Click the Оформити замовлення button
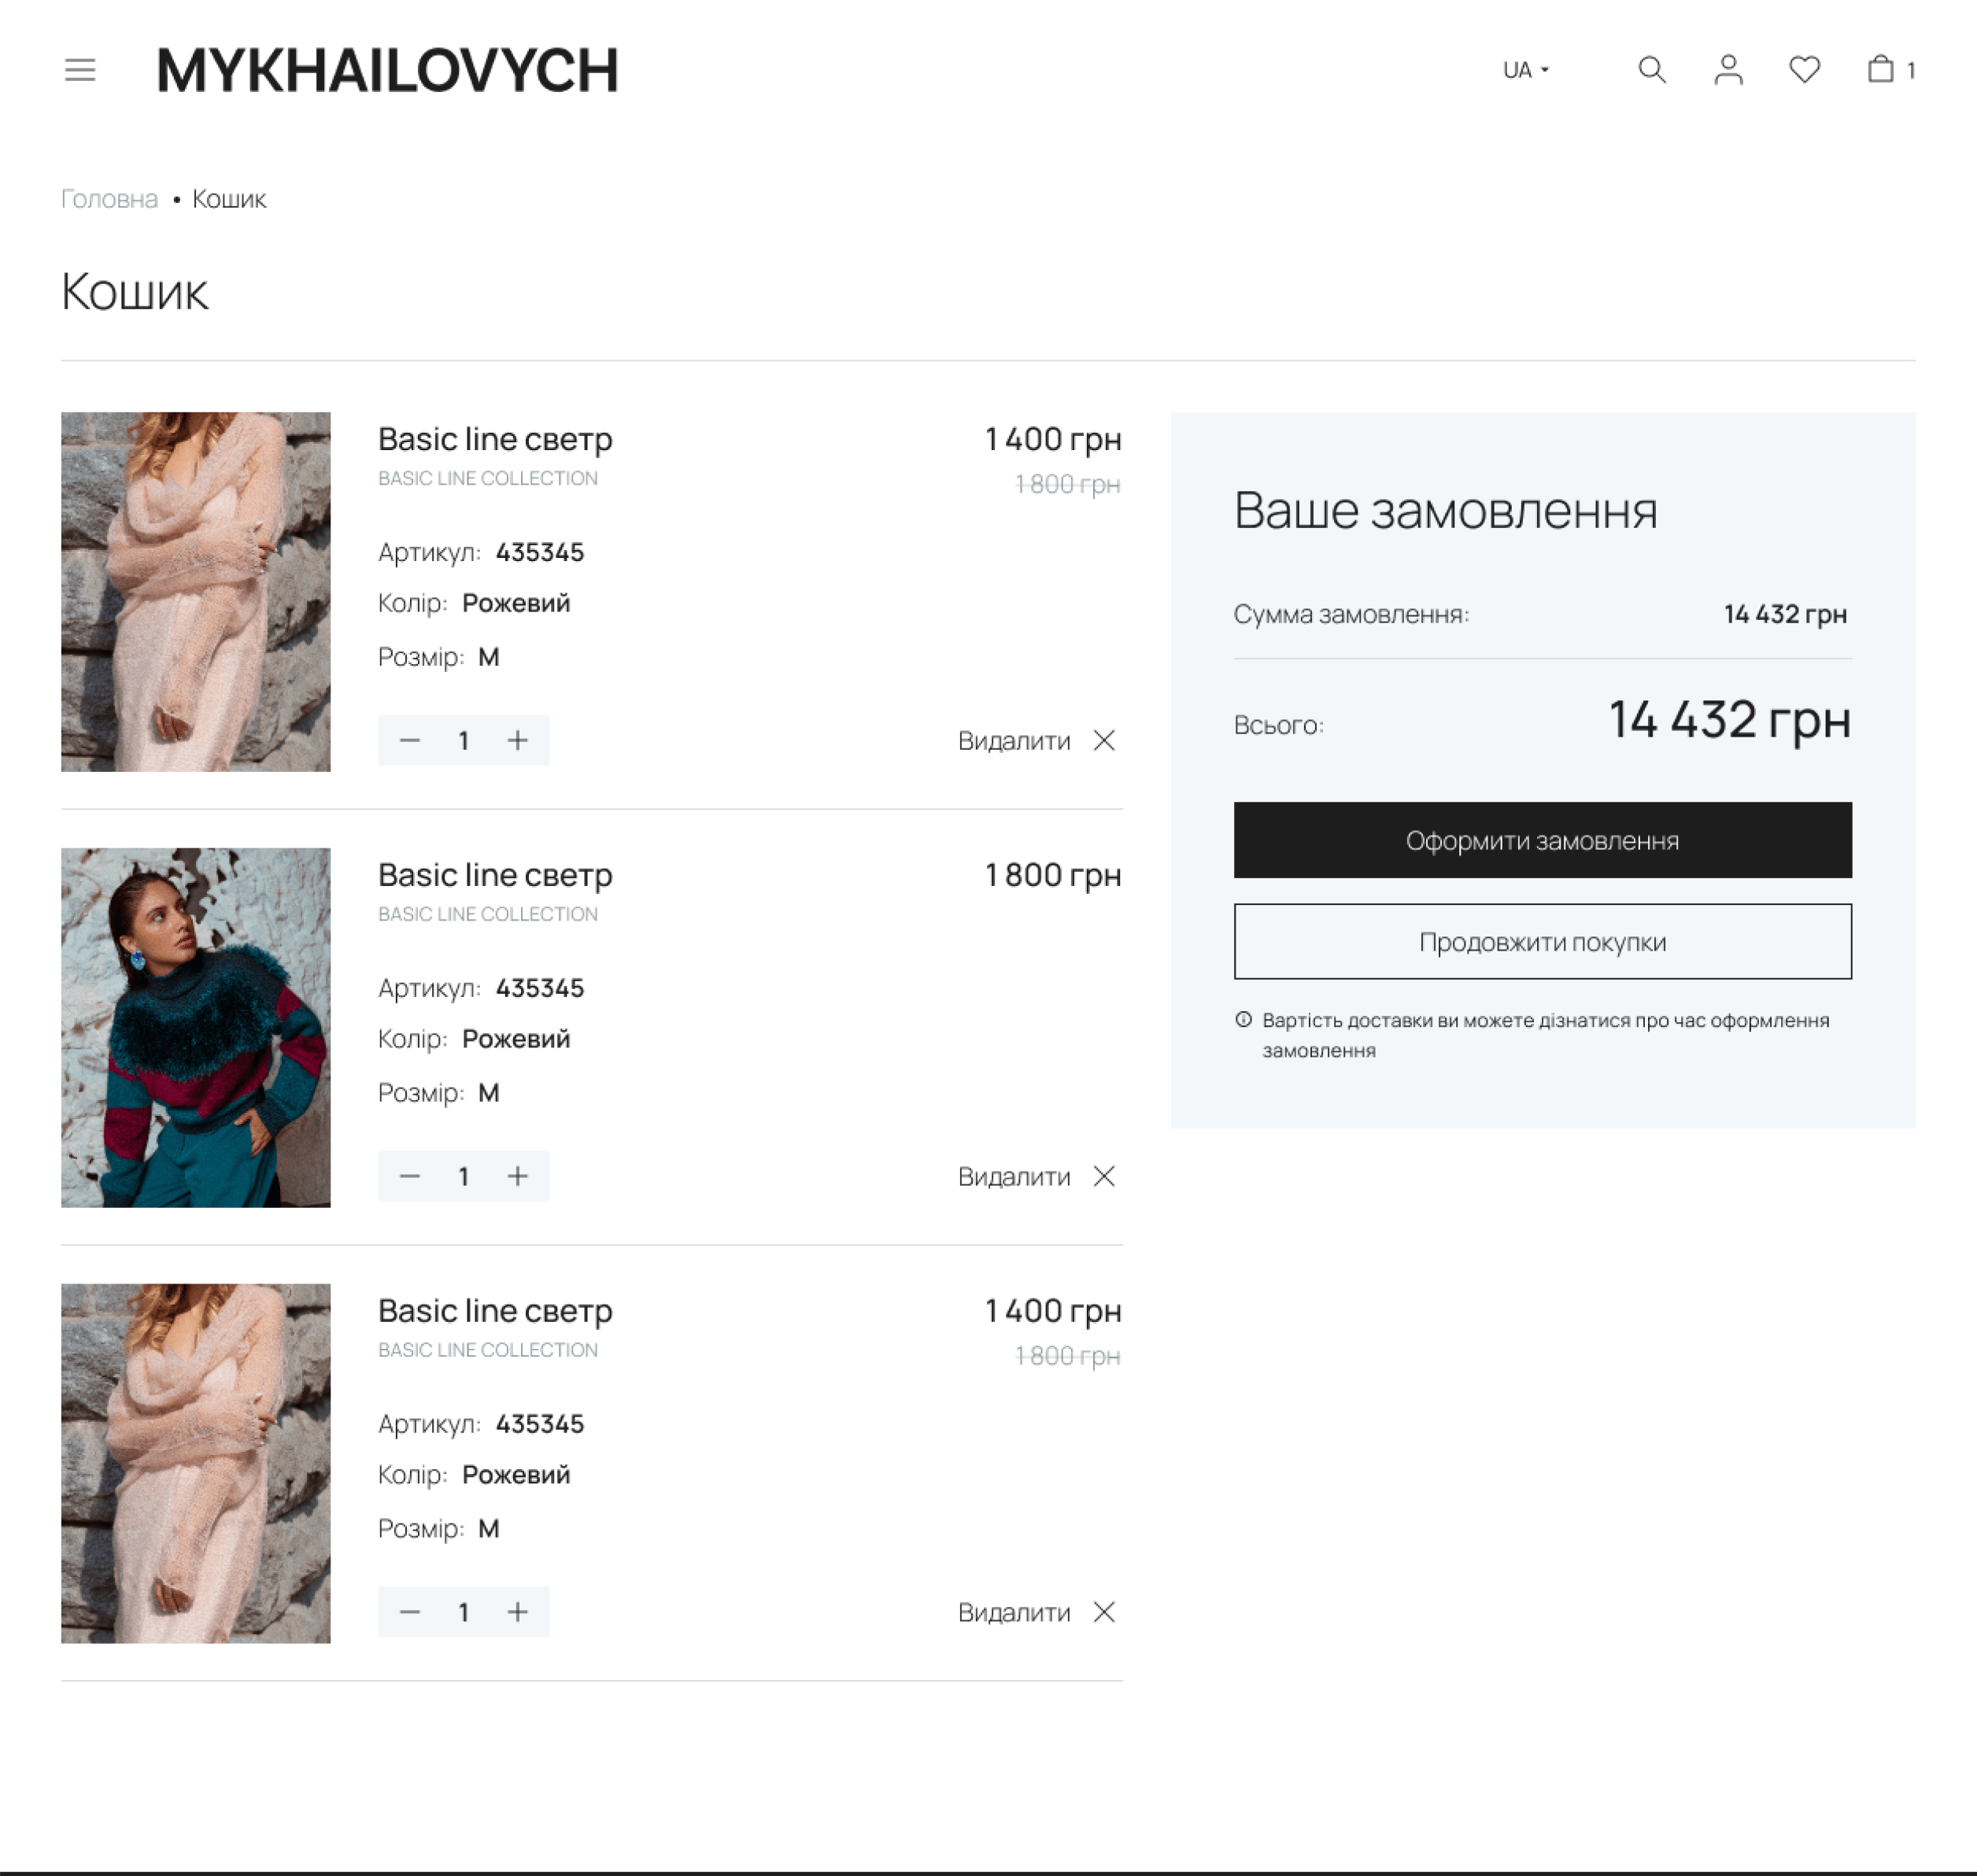 pyautogui.click(x=1542, y=840)
